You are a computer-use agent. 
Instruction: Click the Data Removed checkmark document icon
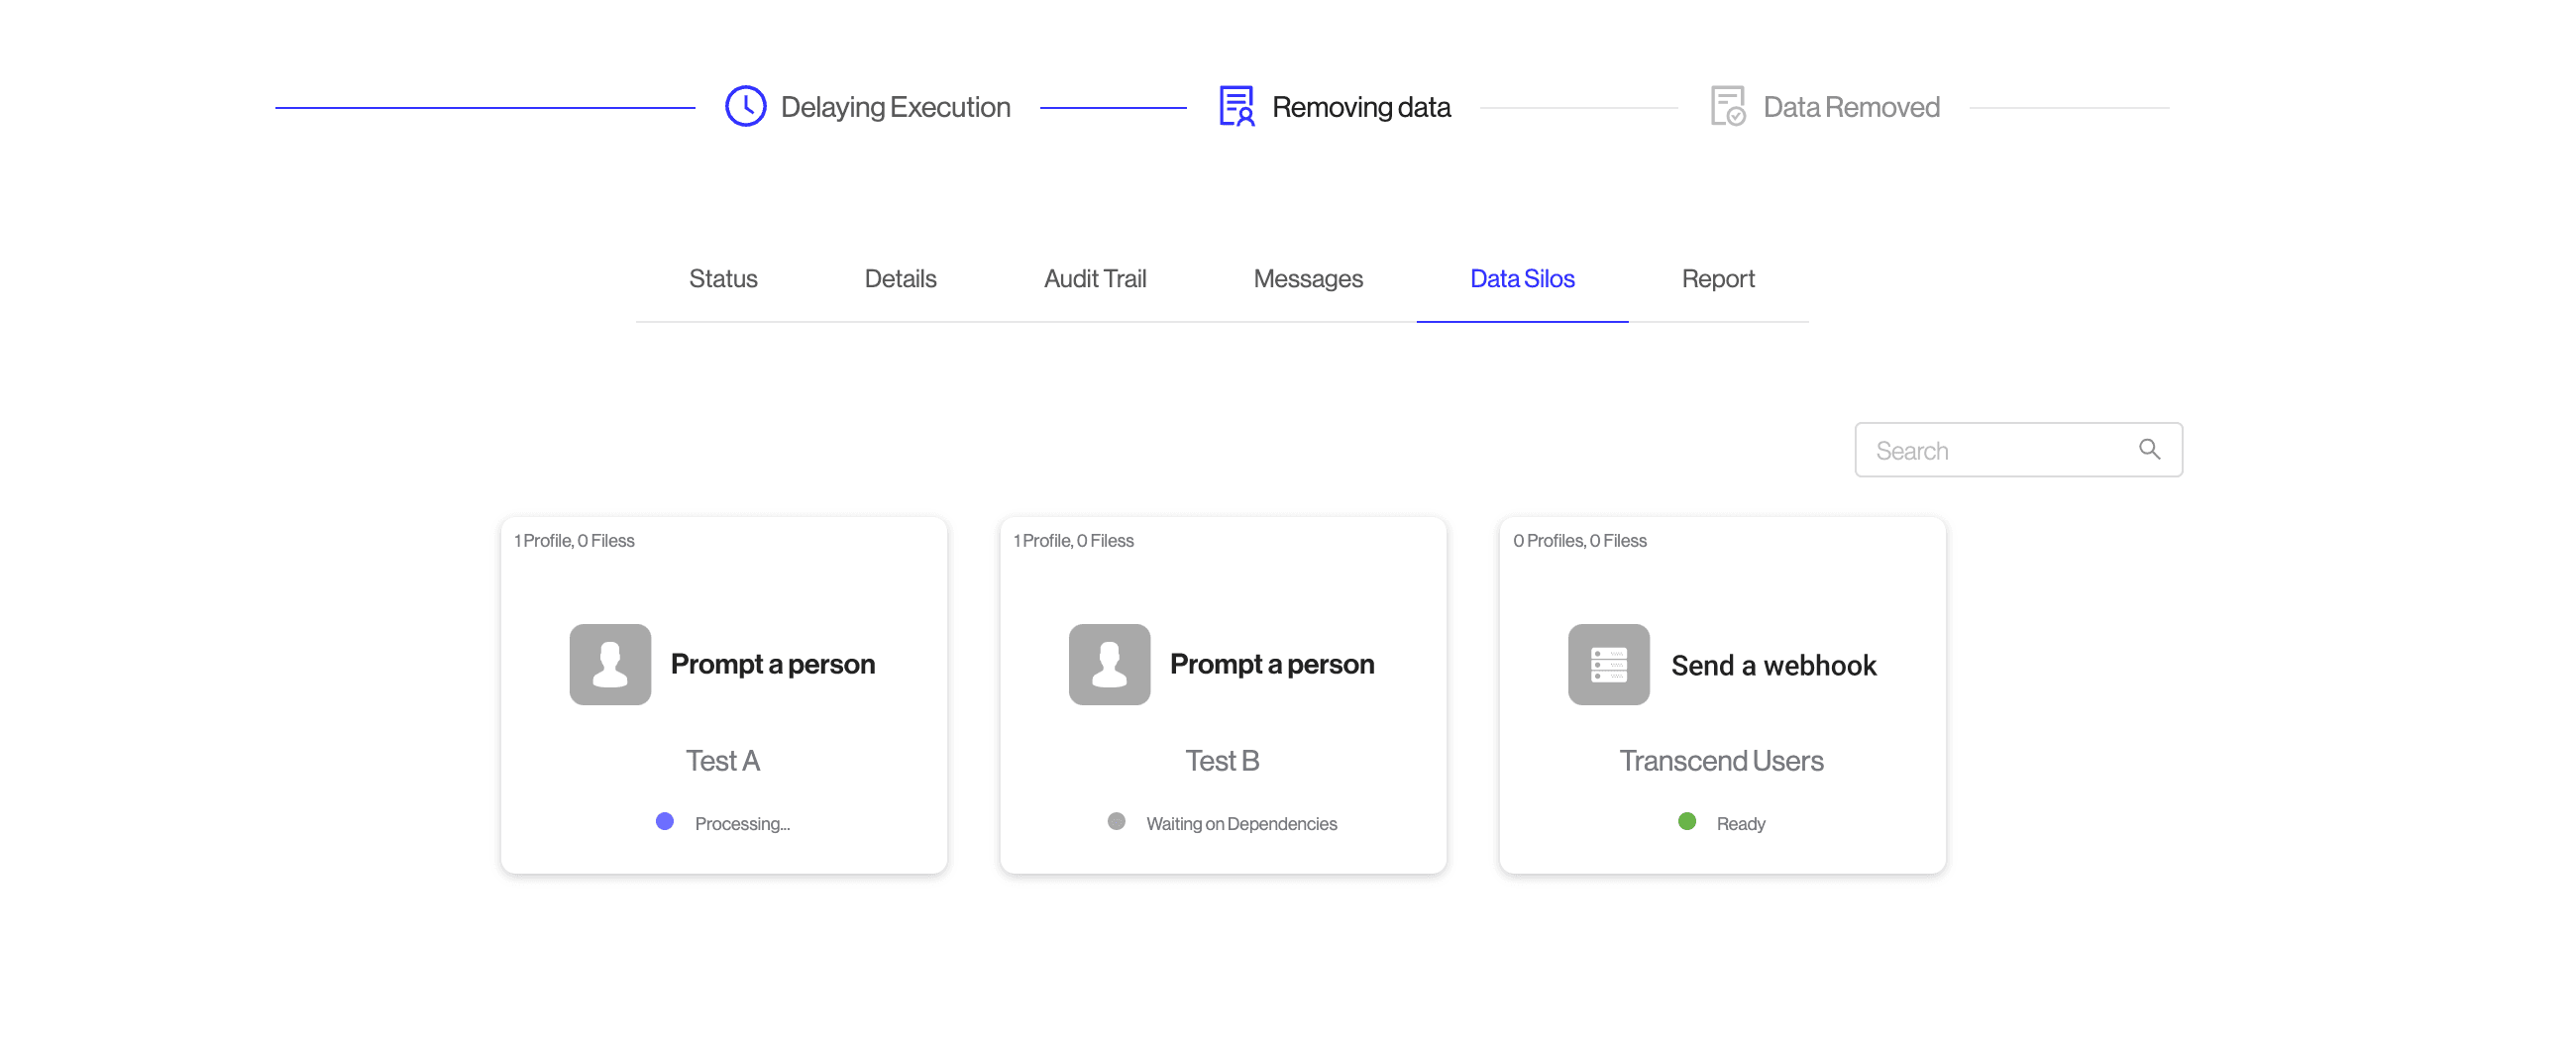tap(1727, 106)
